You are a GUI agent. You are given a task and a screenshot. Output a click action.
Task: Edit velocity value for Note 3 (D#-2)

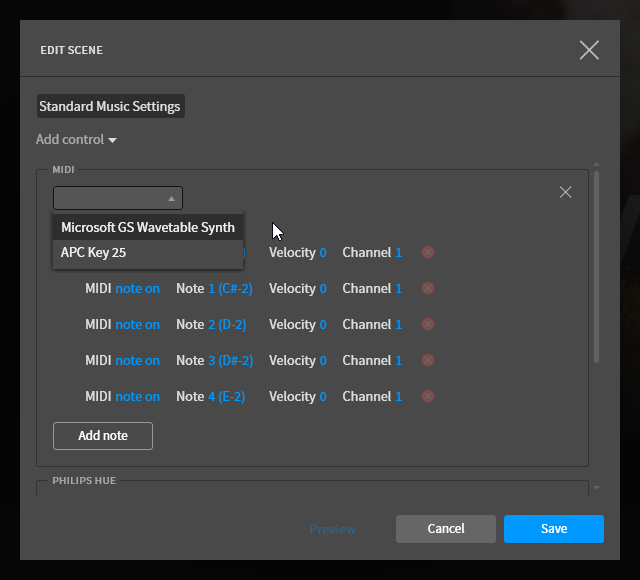[323, 360]
